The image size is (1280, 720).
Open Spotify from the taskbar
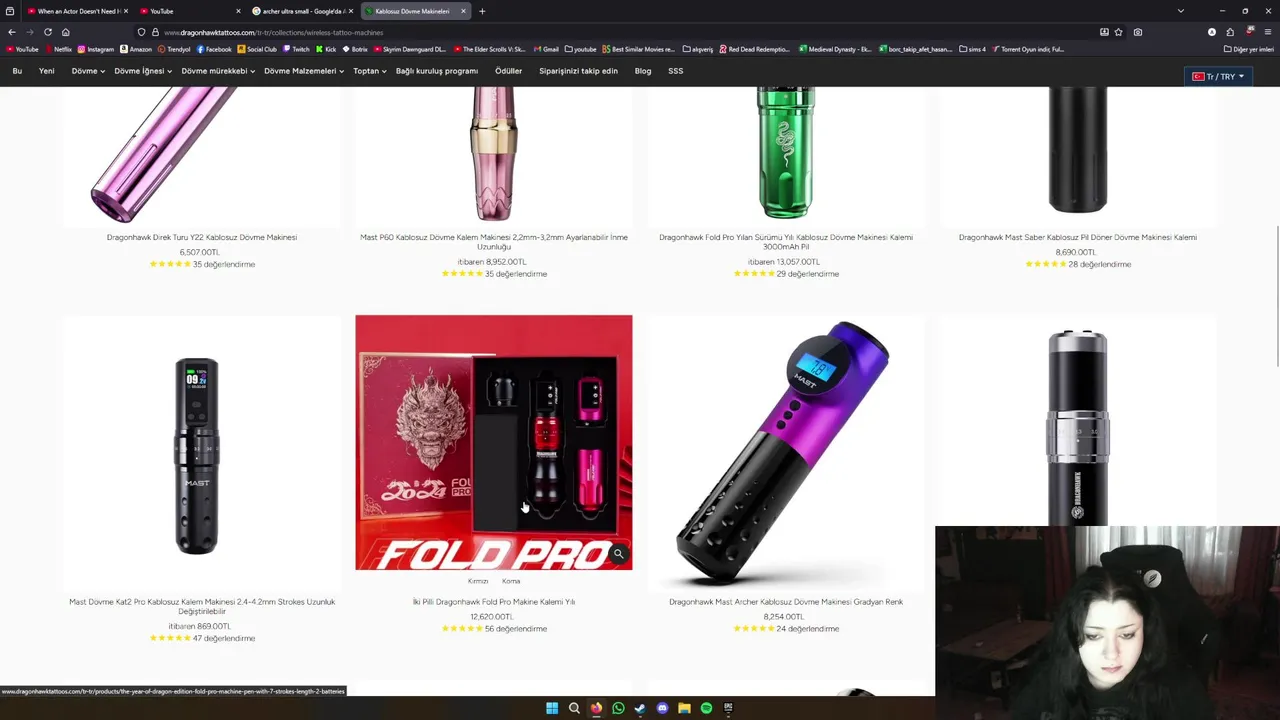click(x=706, y=708)
